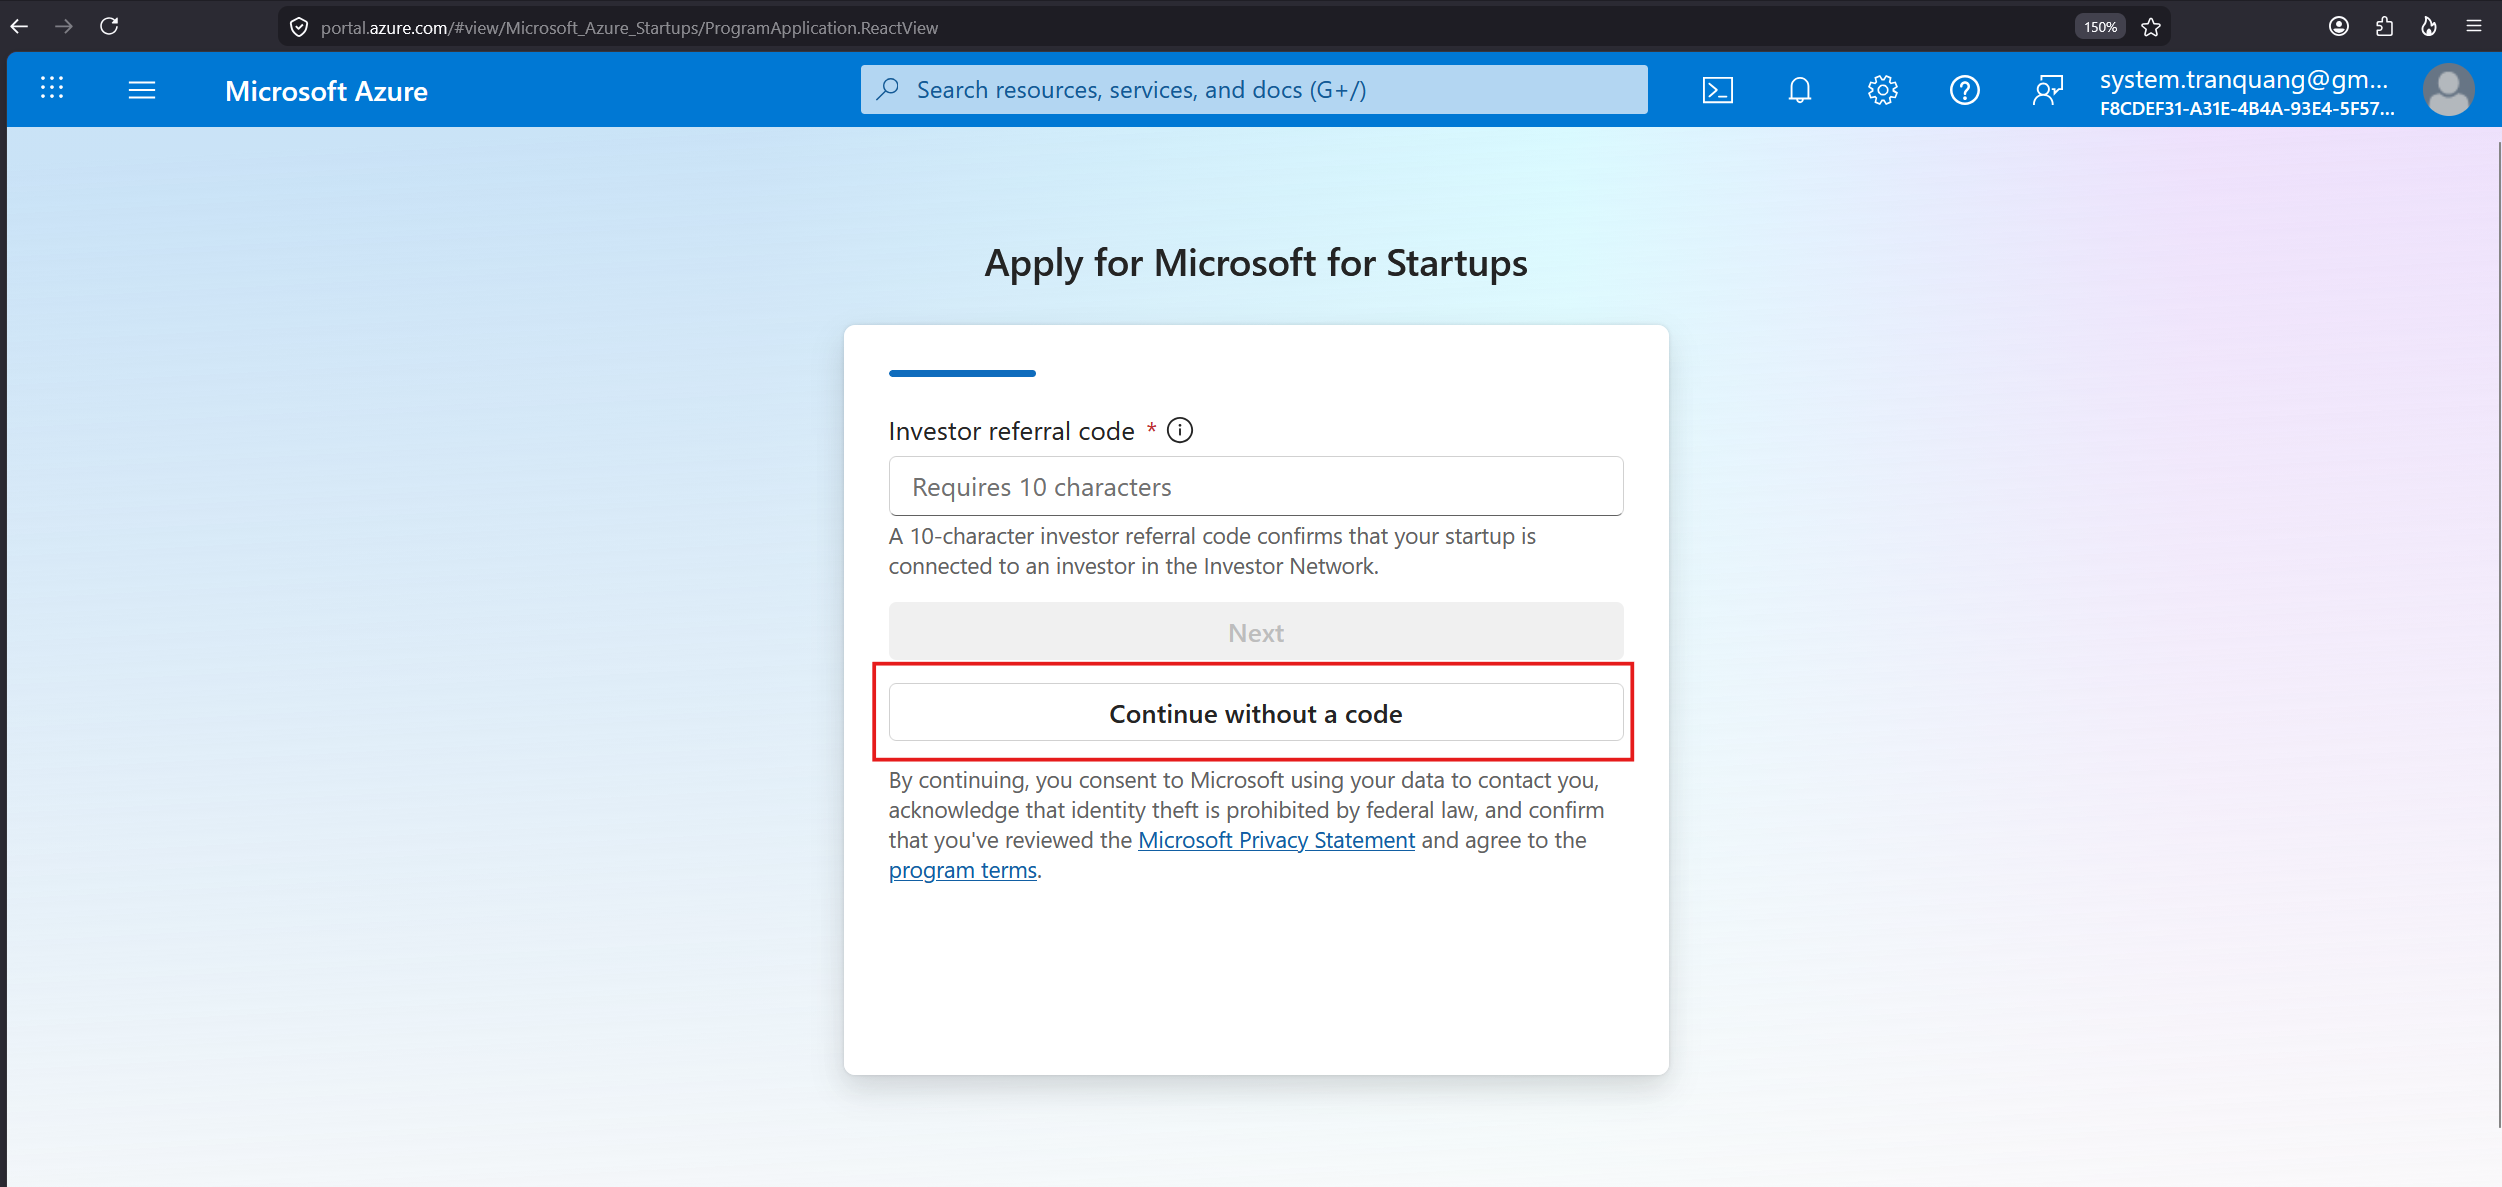This screenshot has height=1187, width=2502.
Task: Click the browser forward arrow
Action: (64, 27)
